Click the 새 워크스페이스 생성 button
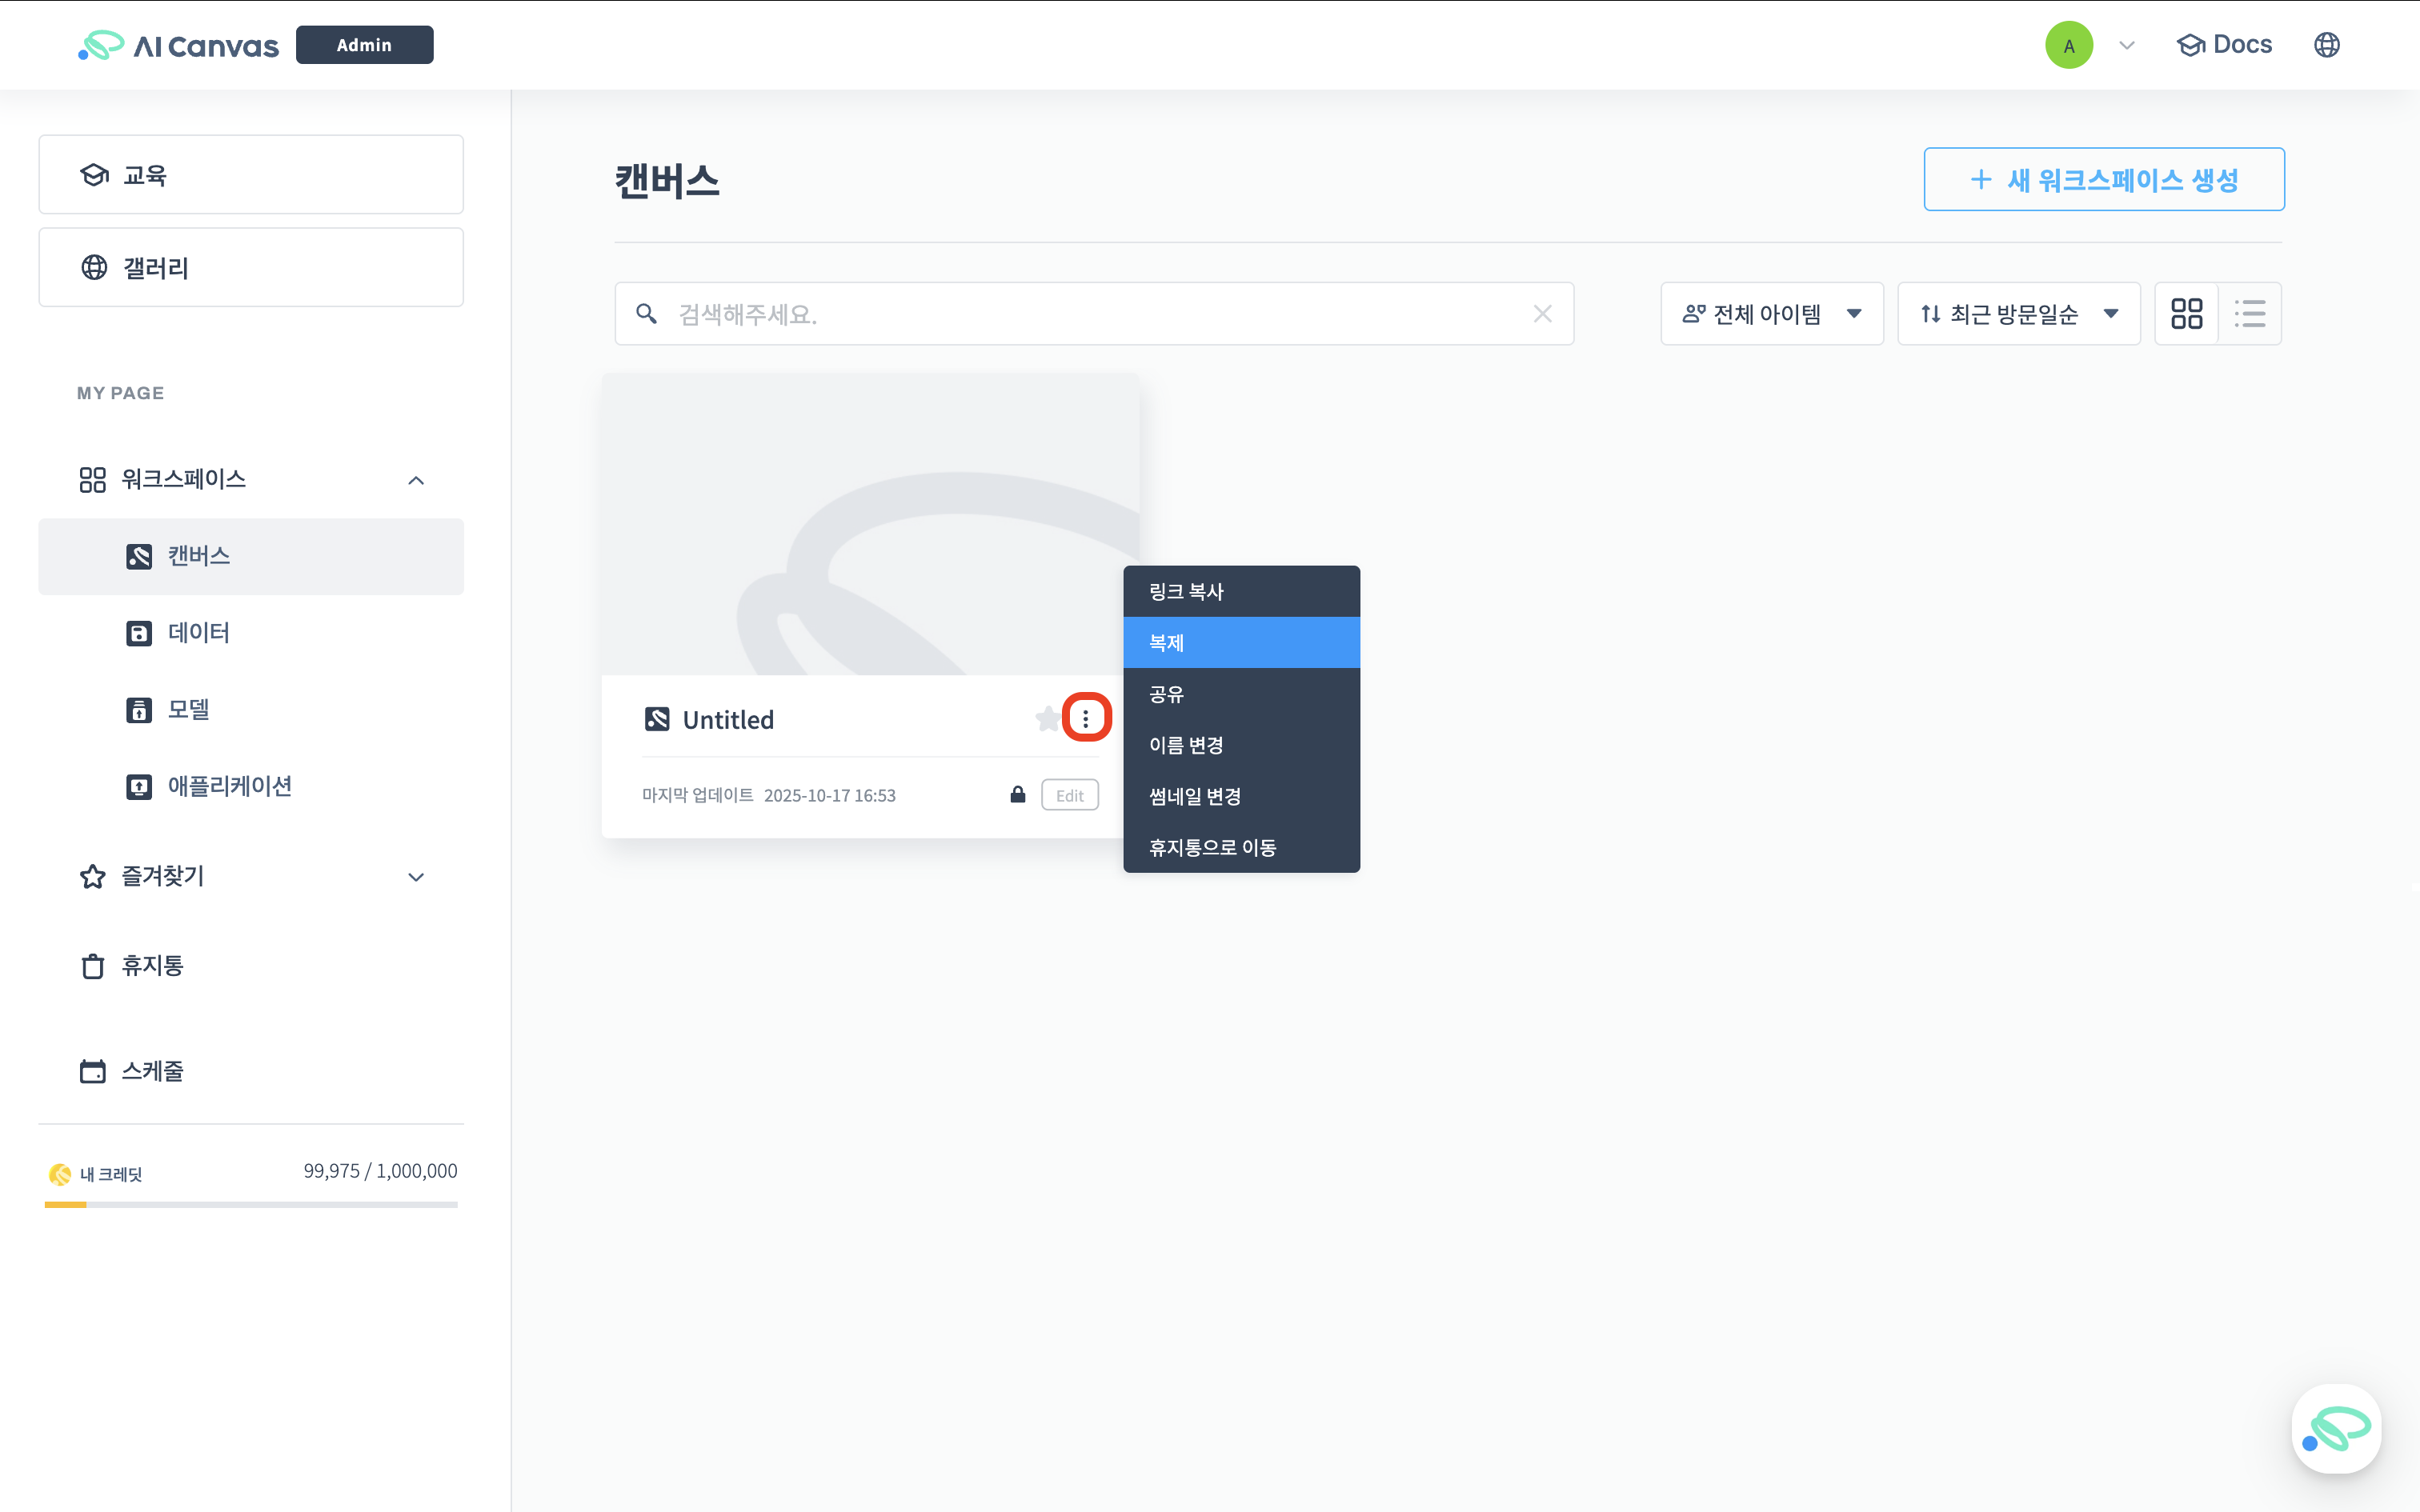This screenshot has height=1512, width=2420. pos(2103,180)
